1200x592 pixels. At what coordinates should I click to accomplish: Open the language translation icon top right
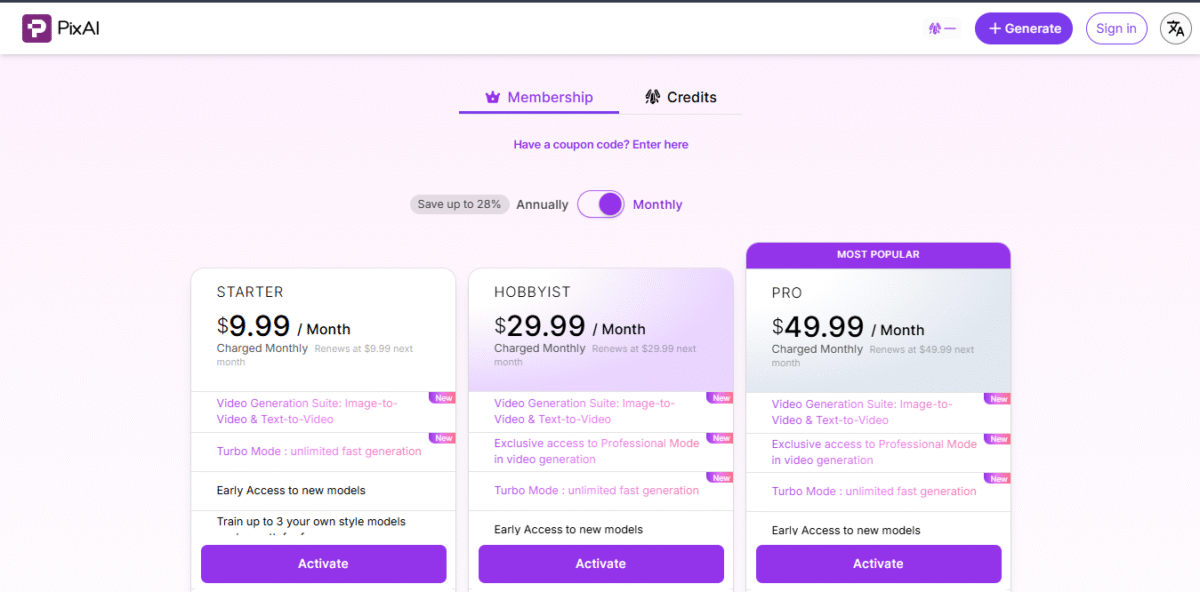click(1175, 28)
